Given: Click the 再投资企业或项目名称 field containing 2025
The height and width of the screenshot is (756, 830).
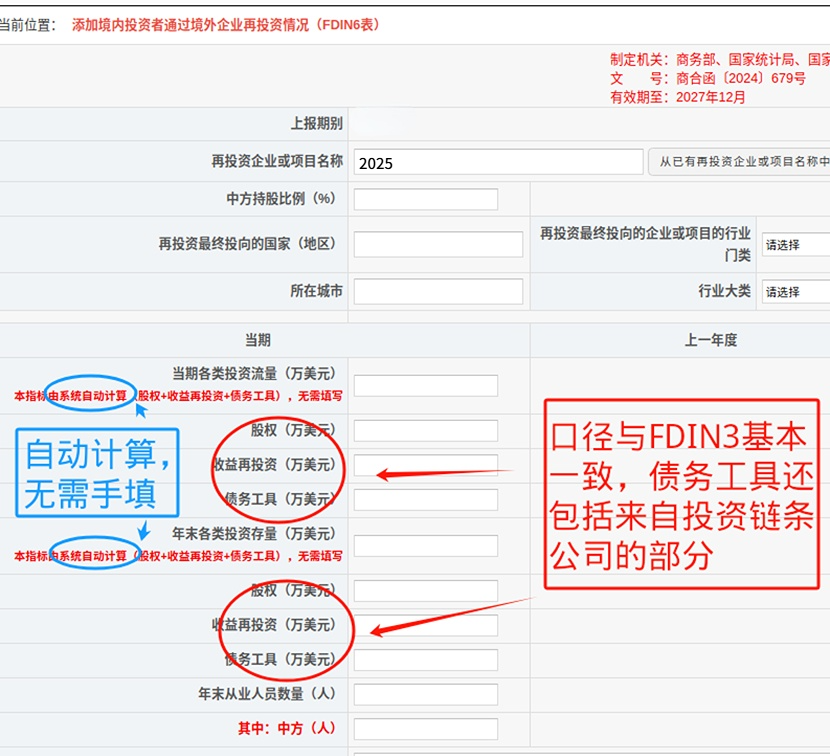Looking at the screenshot, I should pyautogui.click(x=498, y=163).
